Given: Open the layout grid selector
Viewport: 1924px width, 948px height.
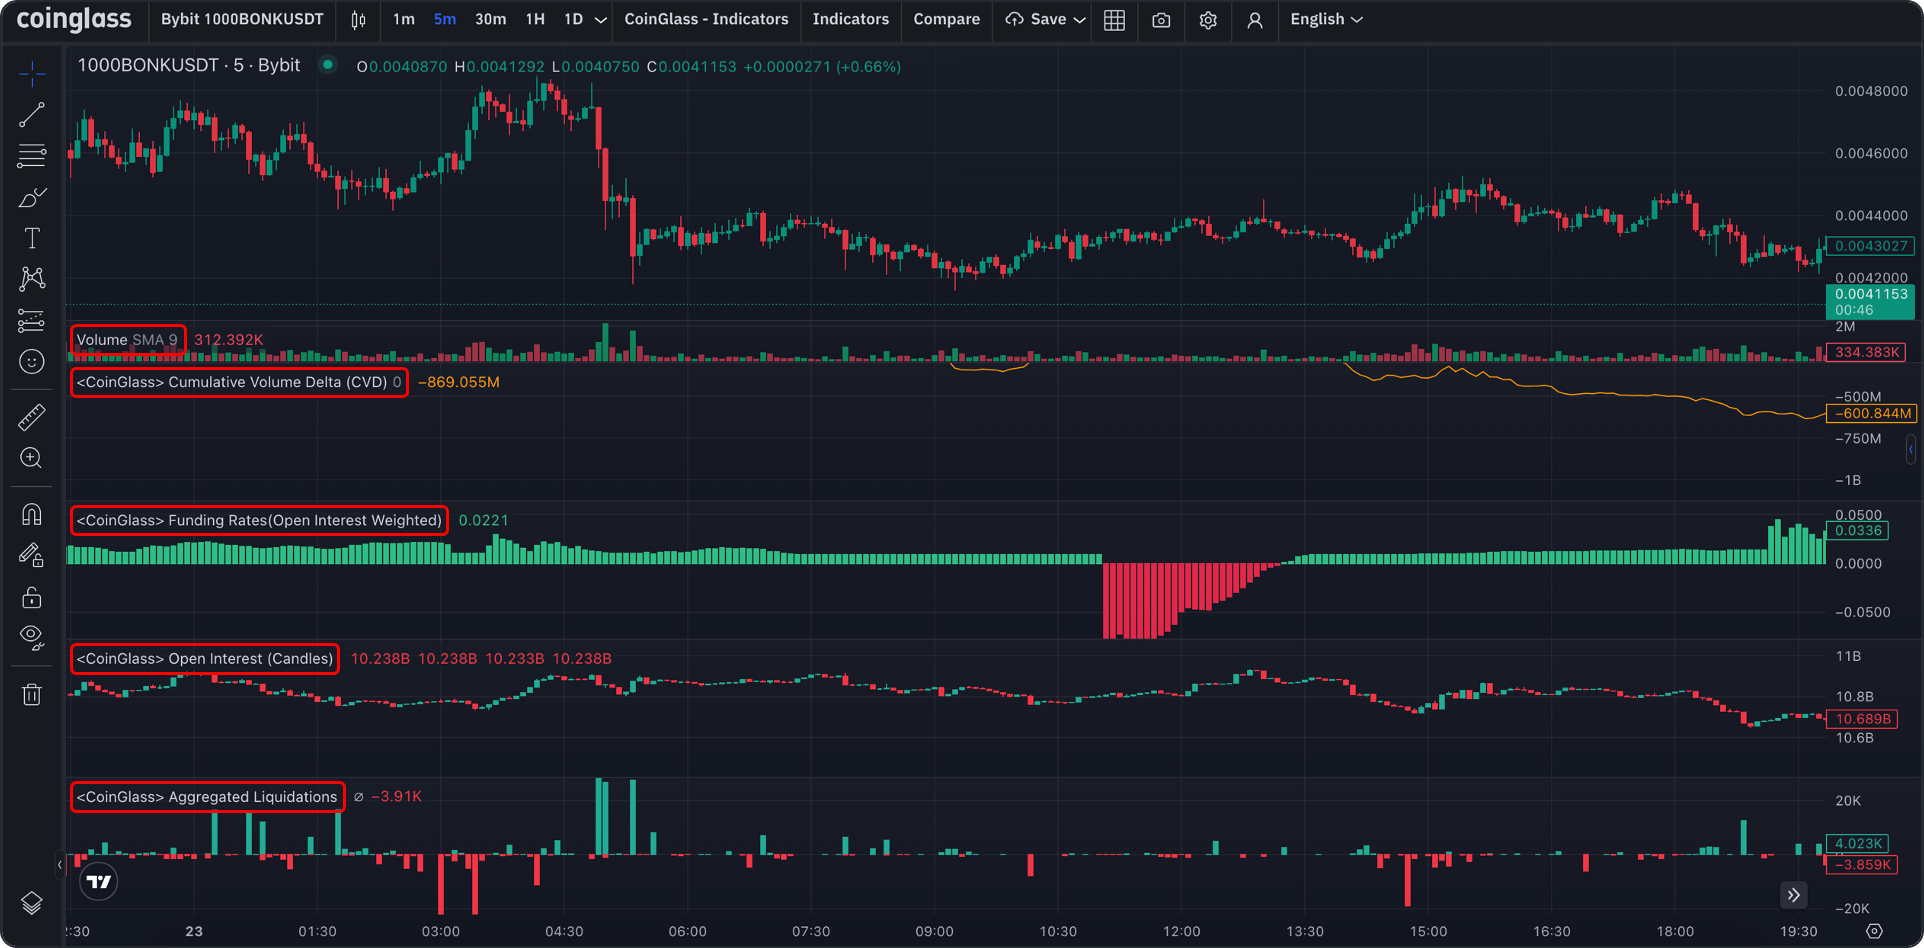Looking at the screenshot, I should pos(1114,20).
